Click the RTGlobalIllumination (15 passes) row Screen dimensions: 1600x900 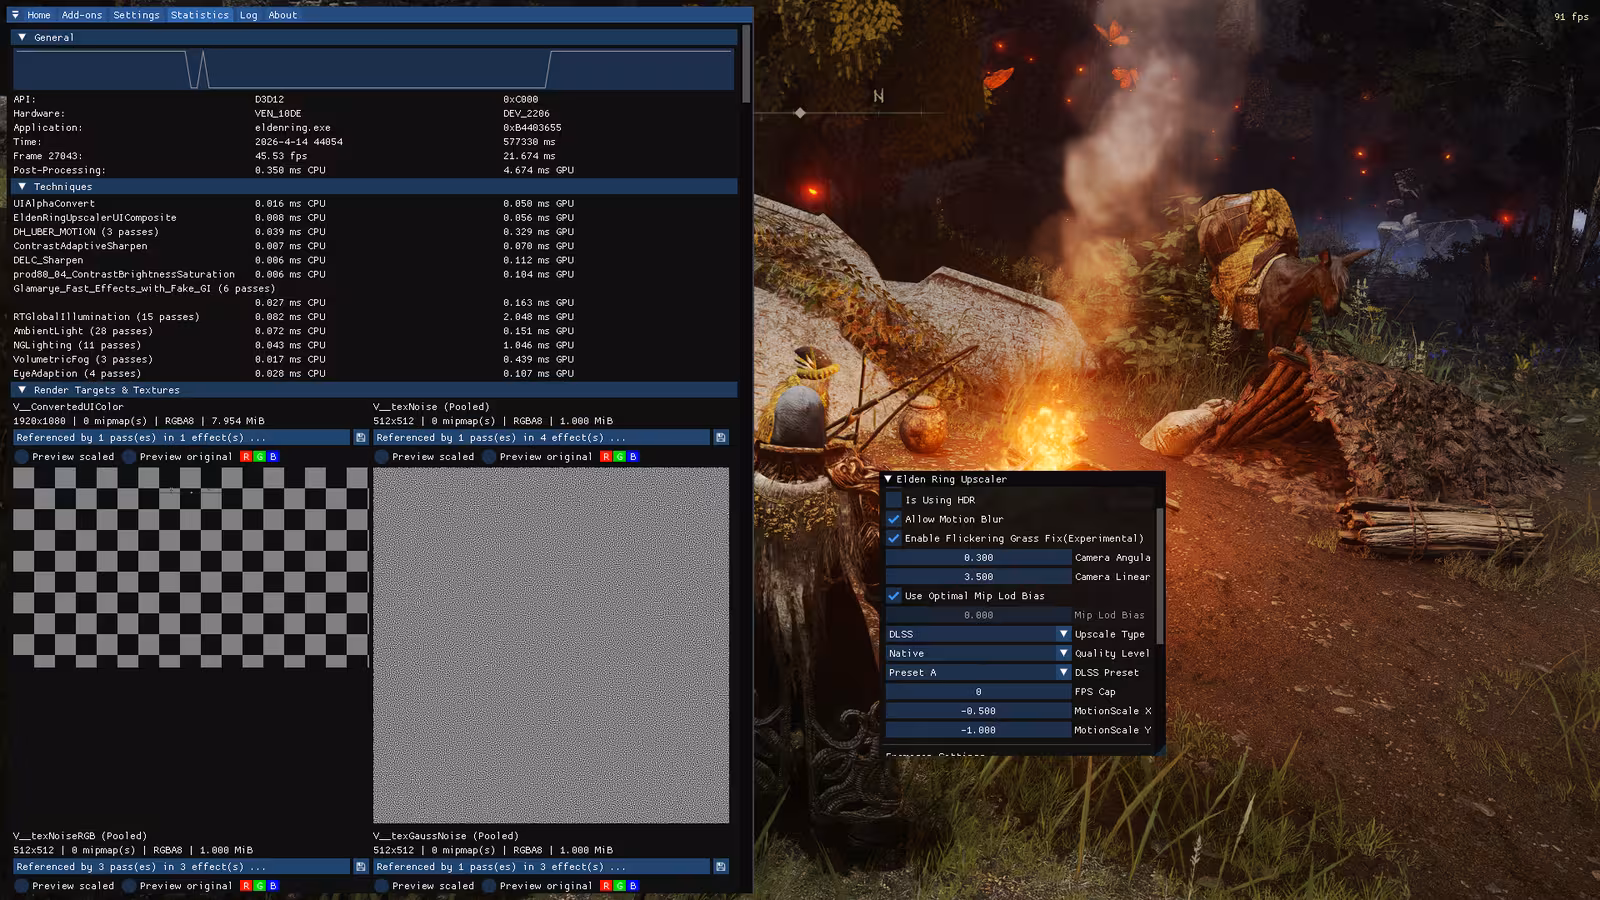[x=295, y=316]
